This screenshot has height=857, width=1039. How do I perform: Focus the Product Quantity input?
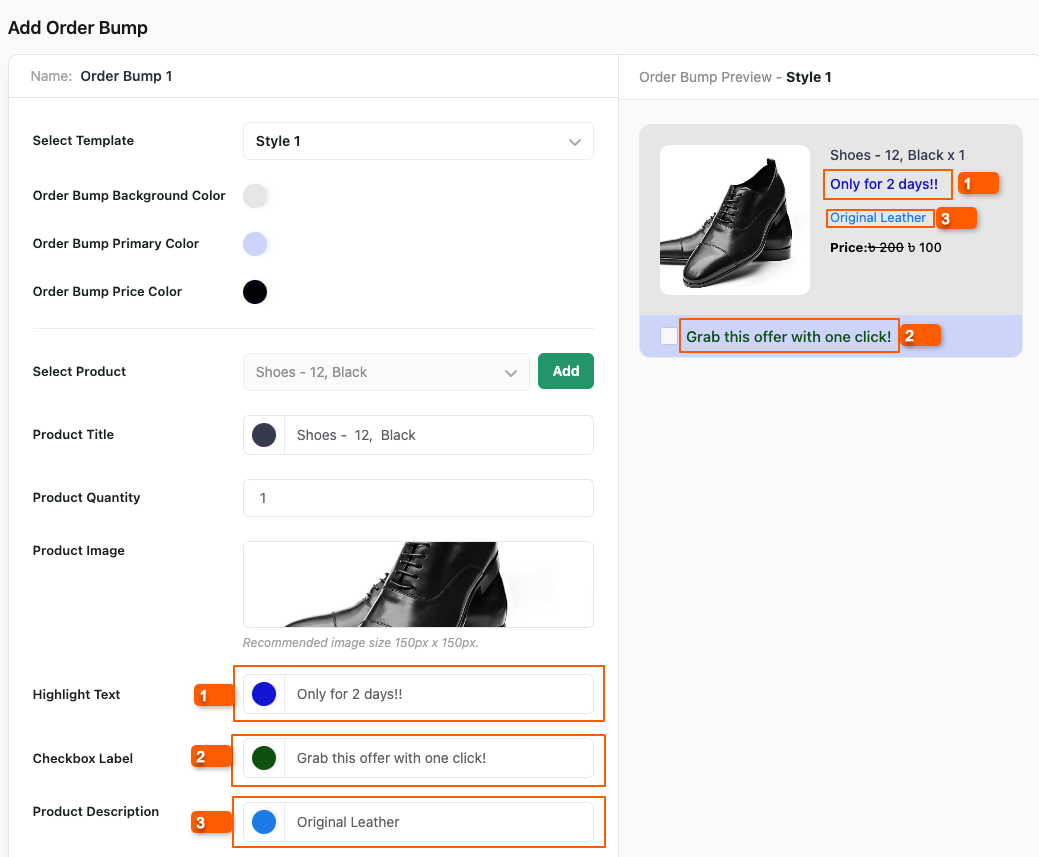coord(418,498)
